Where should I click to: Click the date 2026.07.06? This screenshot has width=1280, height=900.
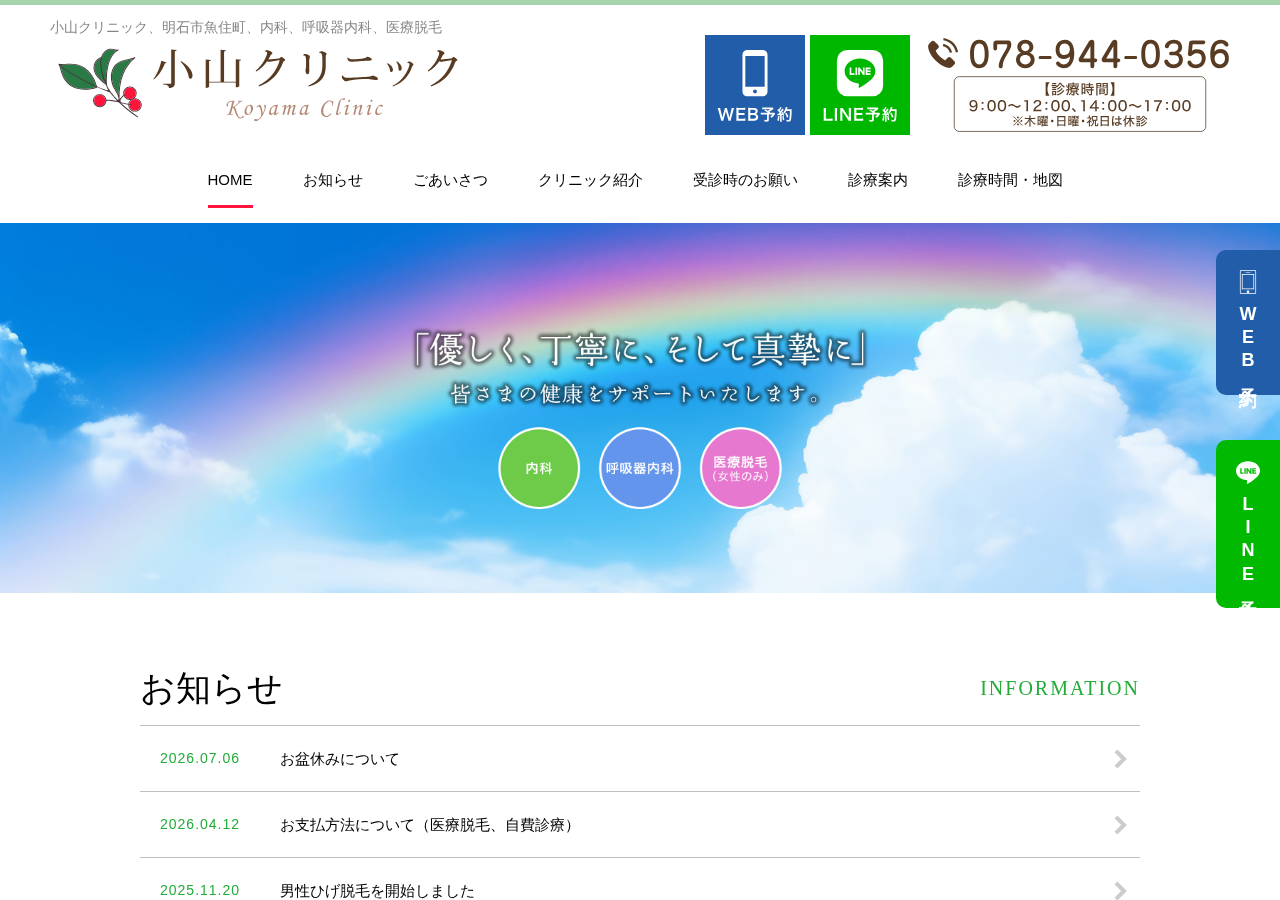pyautogui.click(x=200, y=758)
